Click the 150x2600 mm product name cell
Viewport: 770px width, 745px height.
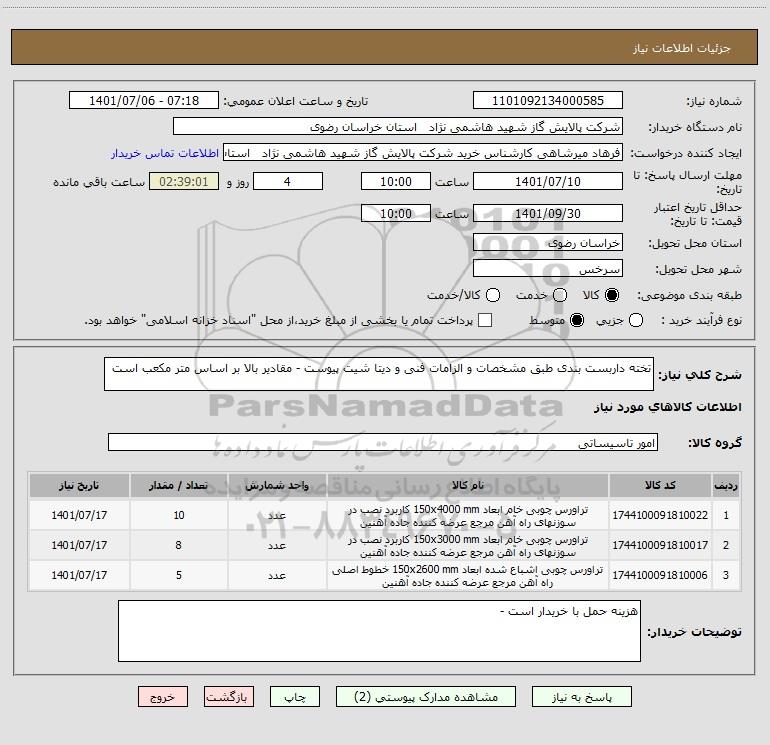pos(468,576)
